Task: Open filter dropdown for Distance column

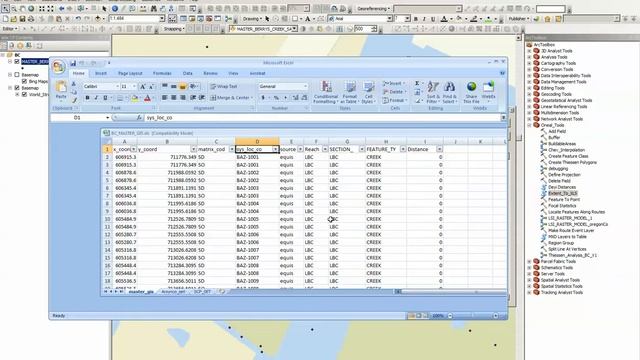Action: tap(440, 149)
